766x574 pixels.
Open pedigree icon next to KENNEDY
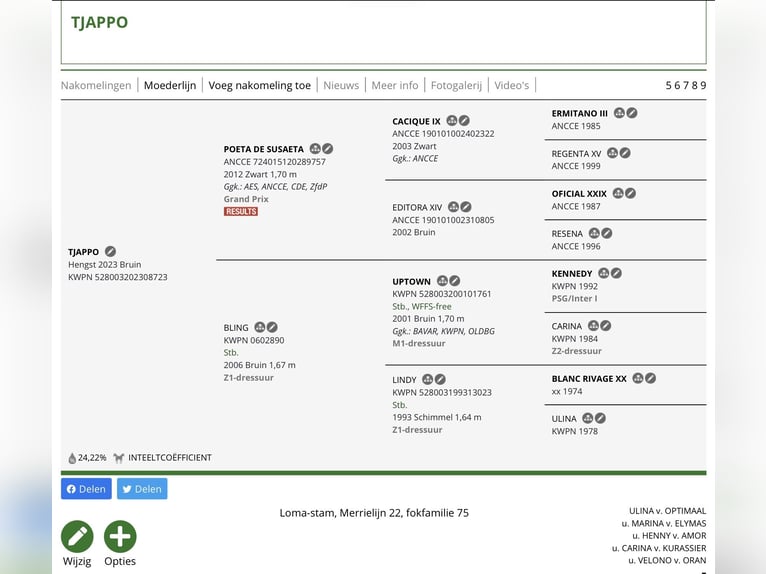[604, 273]
